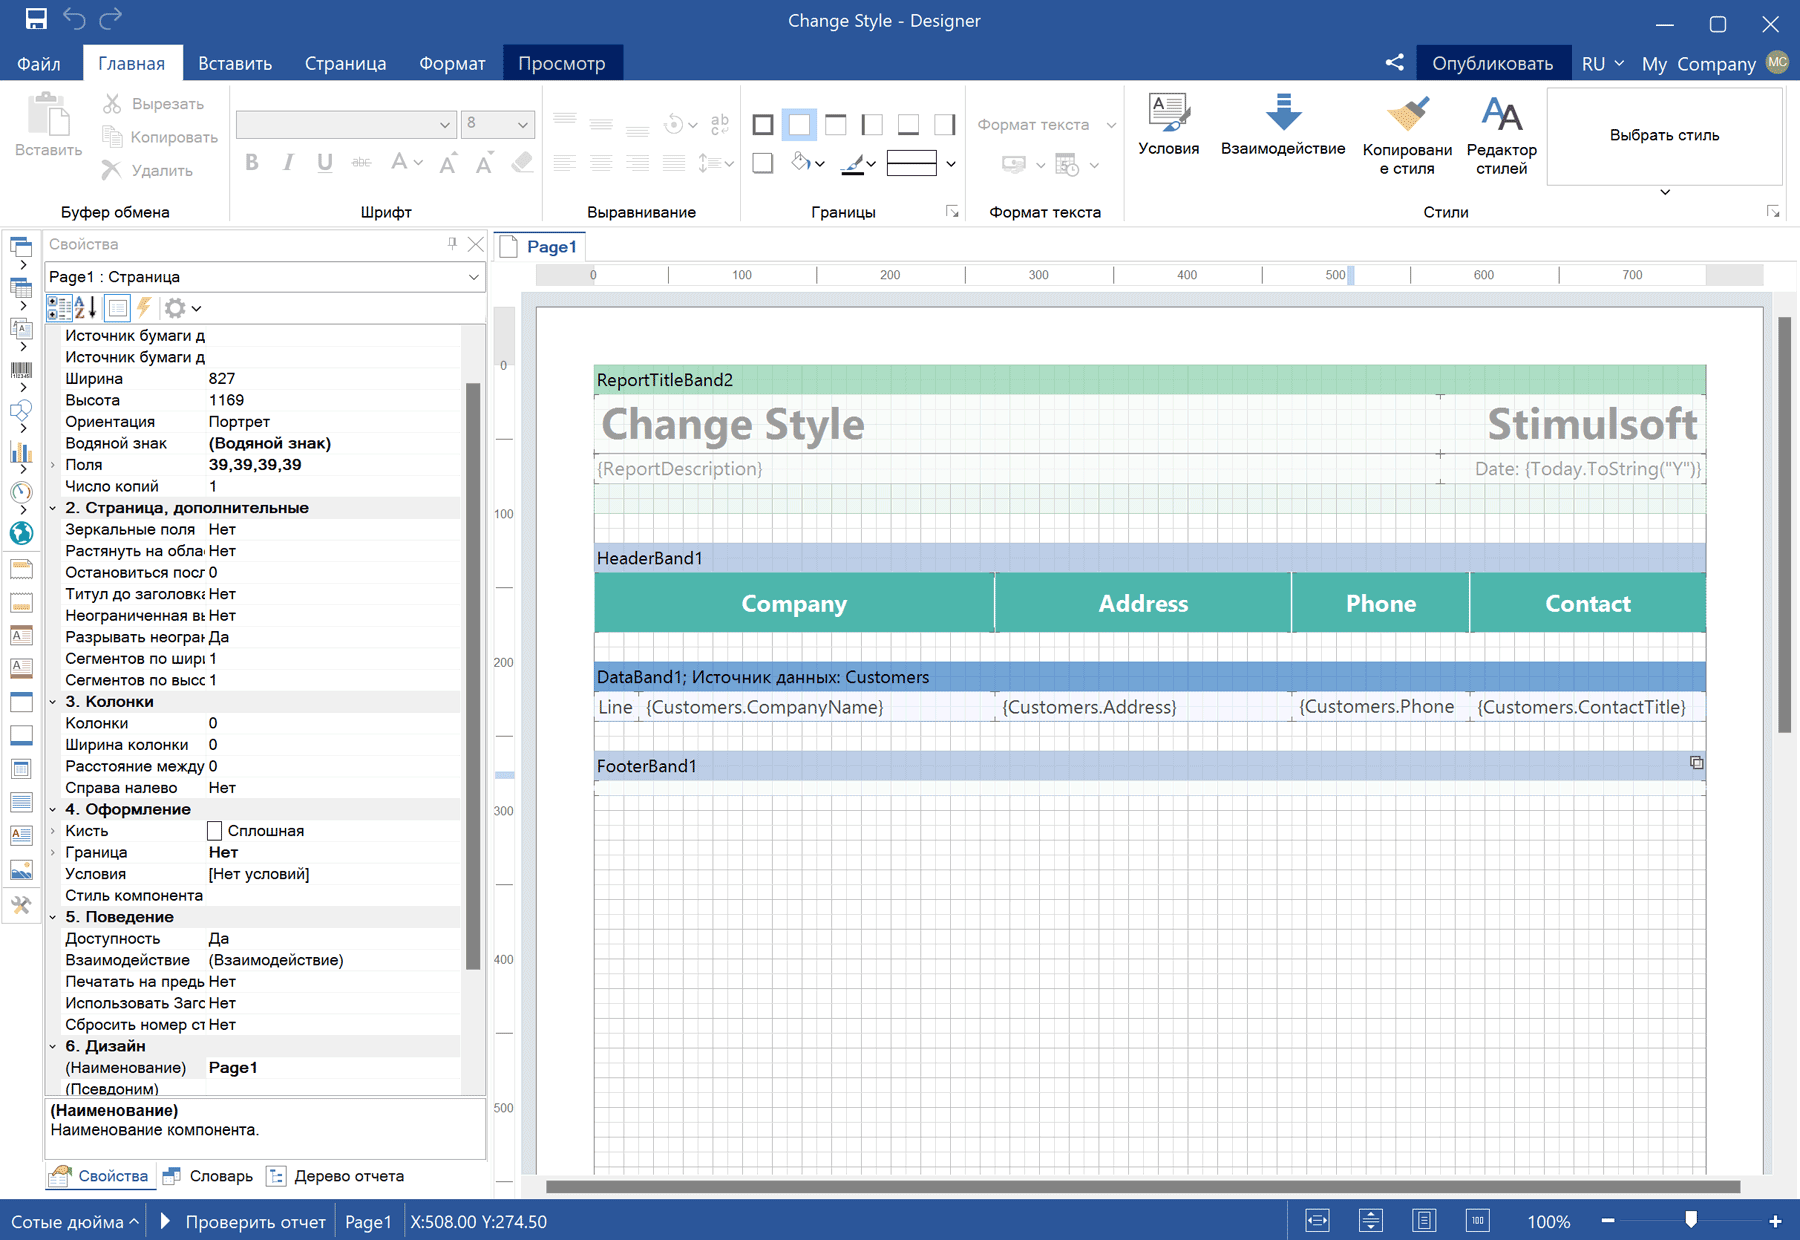Open border line style dropdown arrow
This screenshot has height=1240, width=1800.
950,163
